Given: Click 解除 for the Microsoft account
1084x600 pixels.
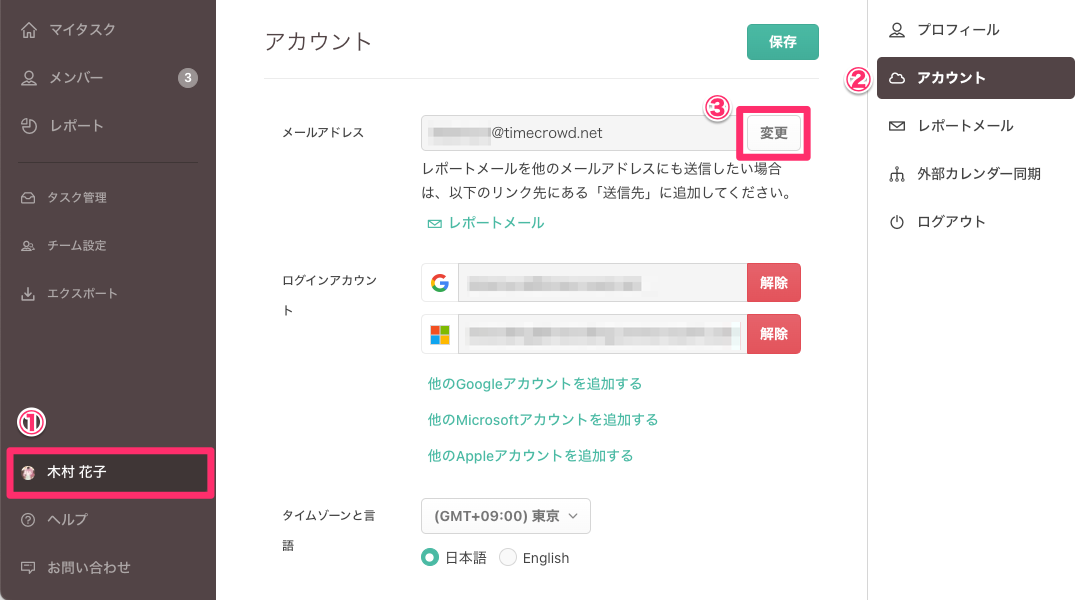Looking at the screenshot, I should 774,334.
